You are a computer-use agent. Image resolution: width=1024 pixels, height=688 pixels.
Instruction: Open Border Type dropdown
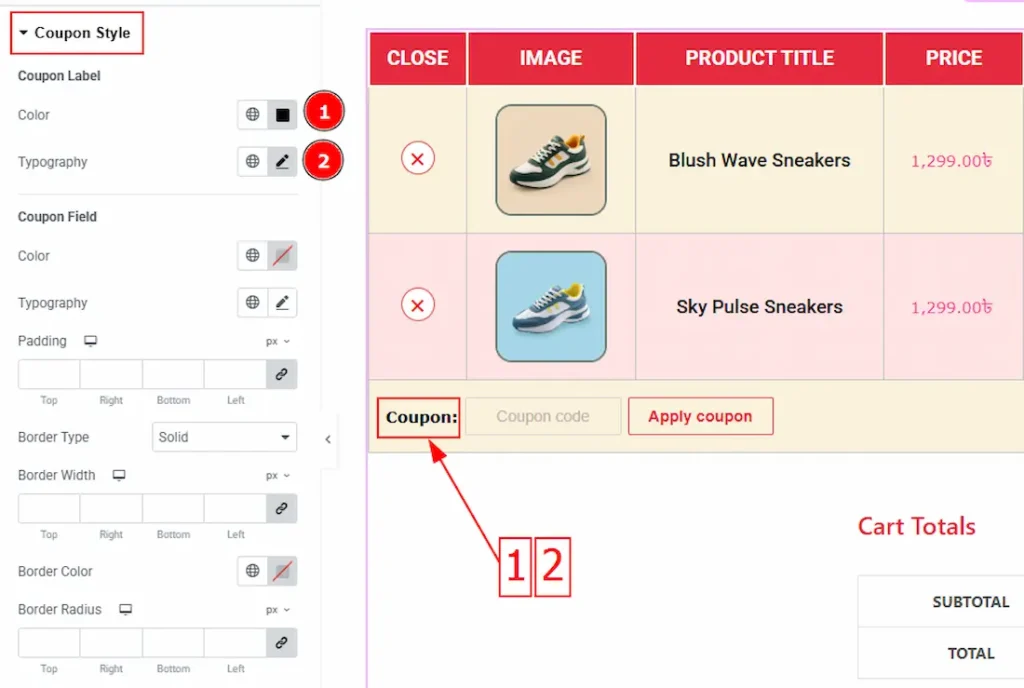225,437
